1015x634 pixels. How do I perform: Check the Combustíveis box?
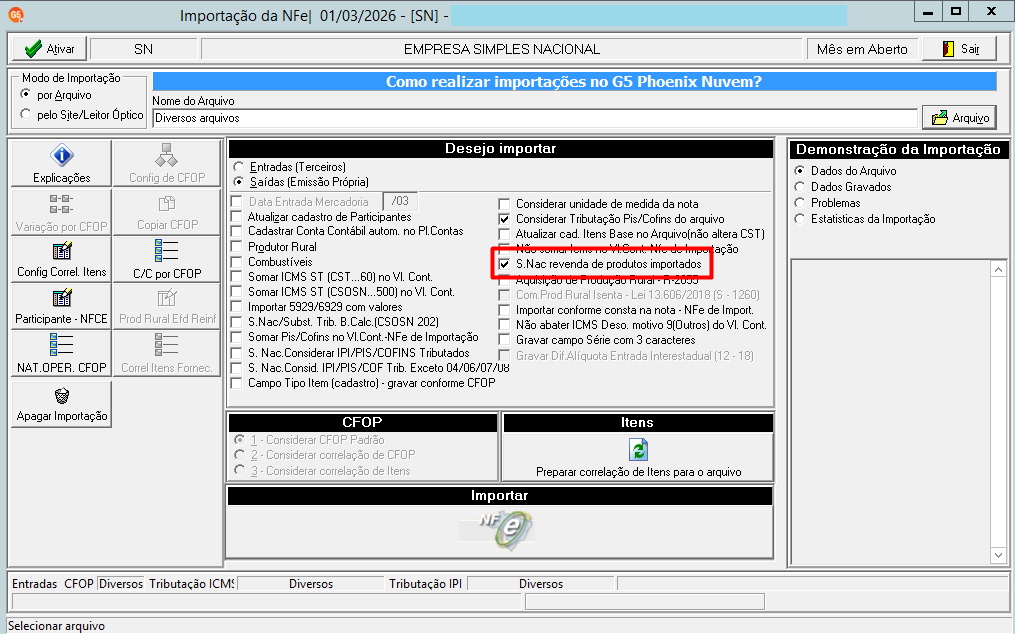coord(237,262)
